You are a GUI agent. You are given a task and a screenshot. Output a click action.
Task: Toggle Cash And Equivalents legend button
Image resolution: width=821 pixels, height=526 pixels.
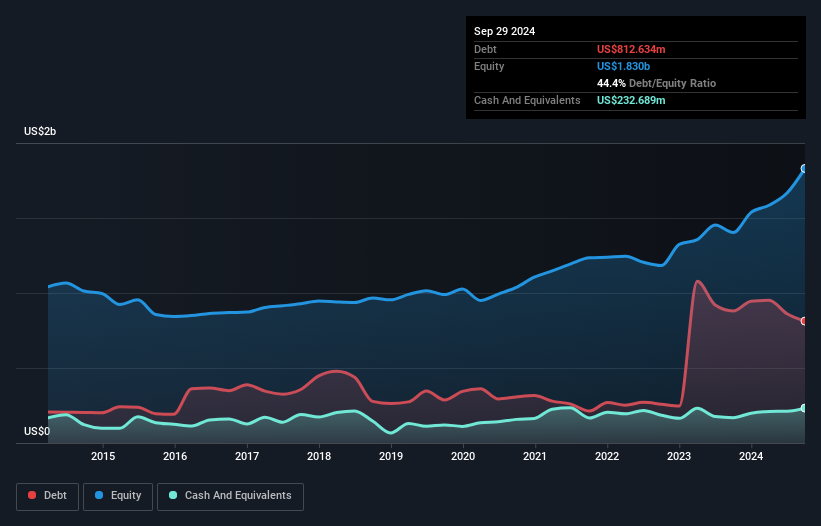tap(230, 496)
